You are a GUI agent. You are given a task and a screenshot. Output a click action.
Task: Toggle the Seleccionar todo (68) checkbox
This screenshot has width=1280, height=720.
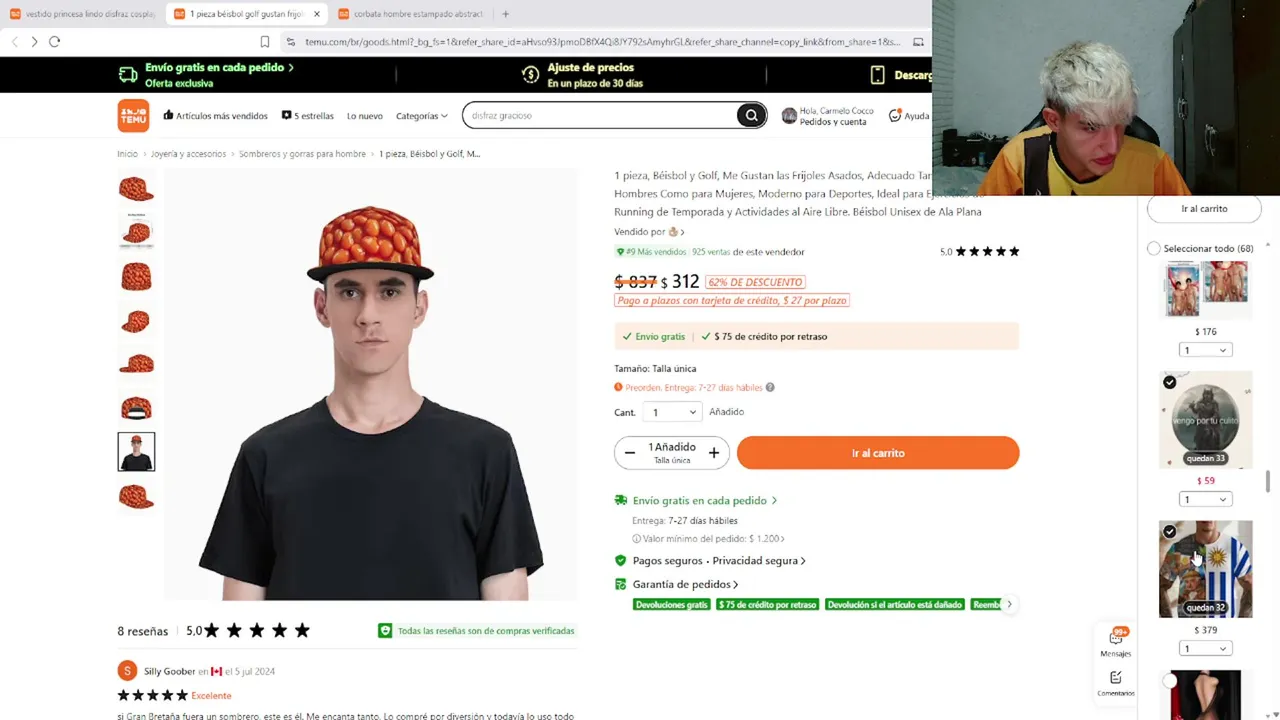[x=1154, y=248]
